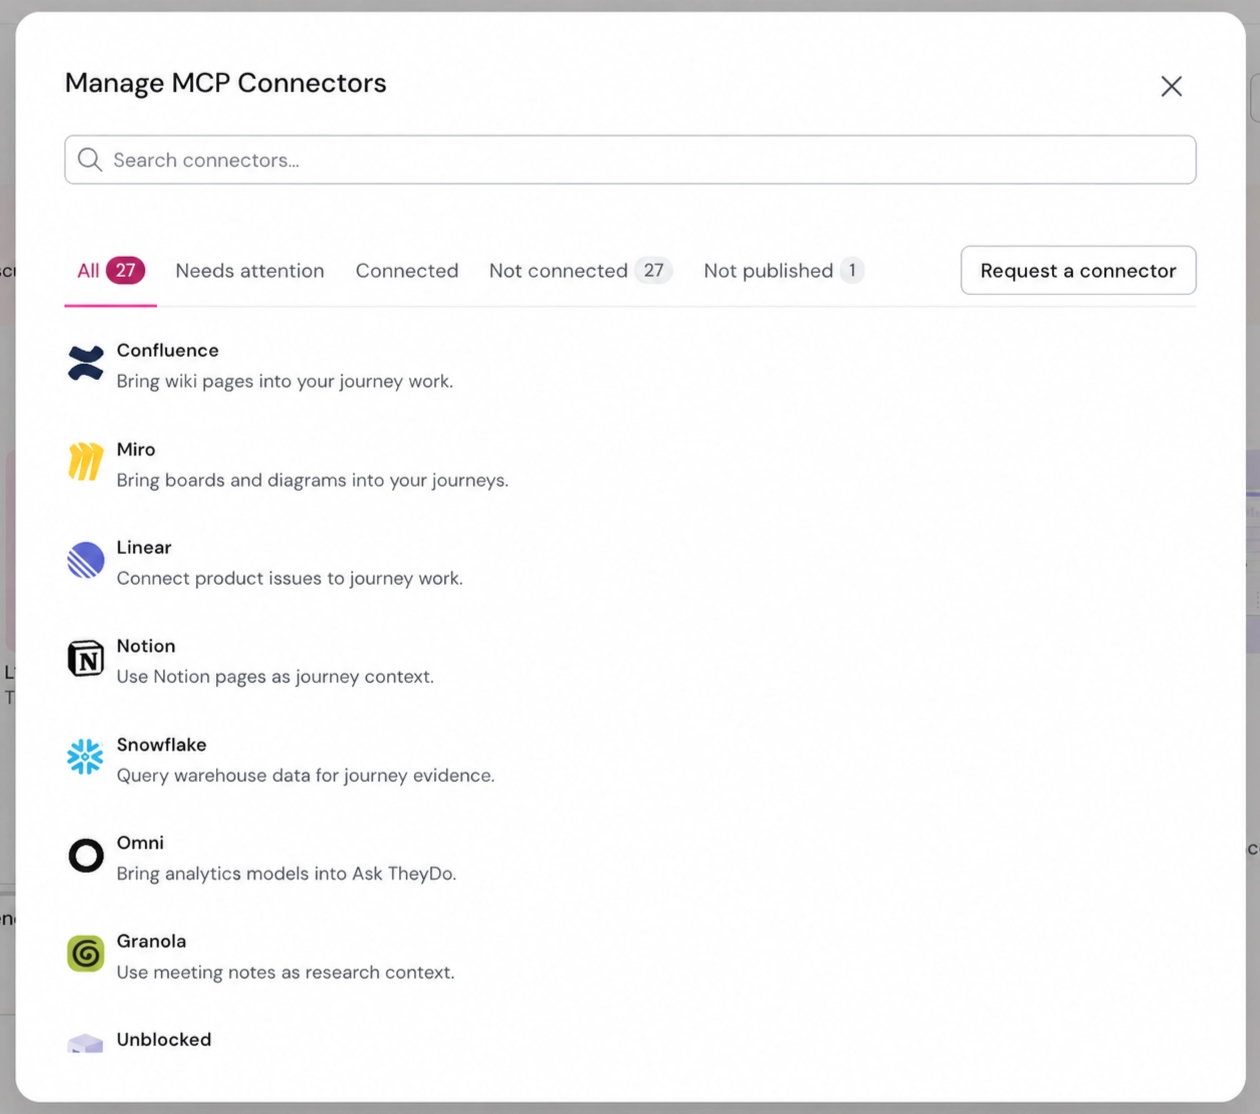Screen dimensions: 1260x1114
Task: Select the Linear connector name
Action: (144, 547)
